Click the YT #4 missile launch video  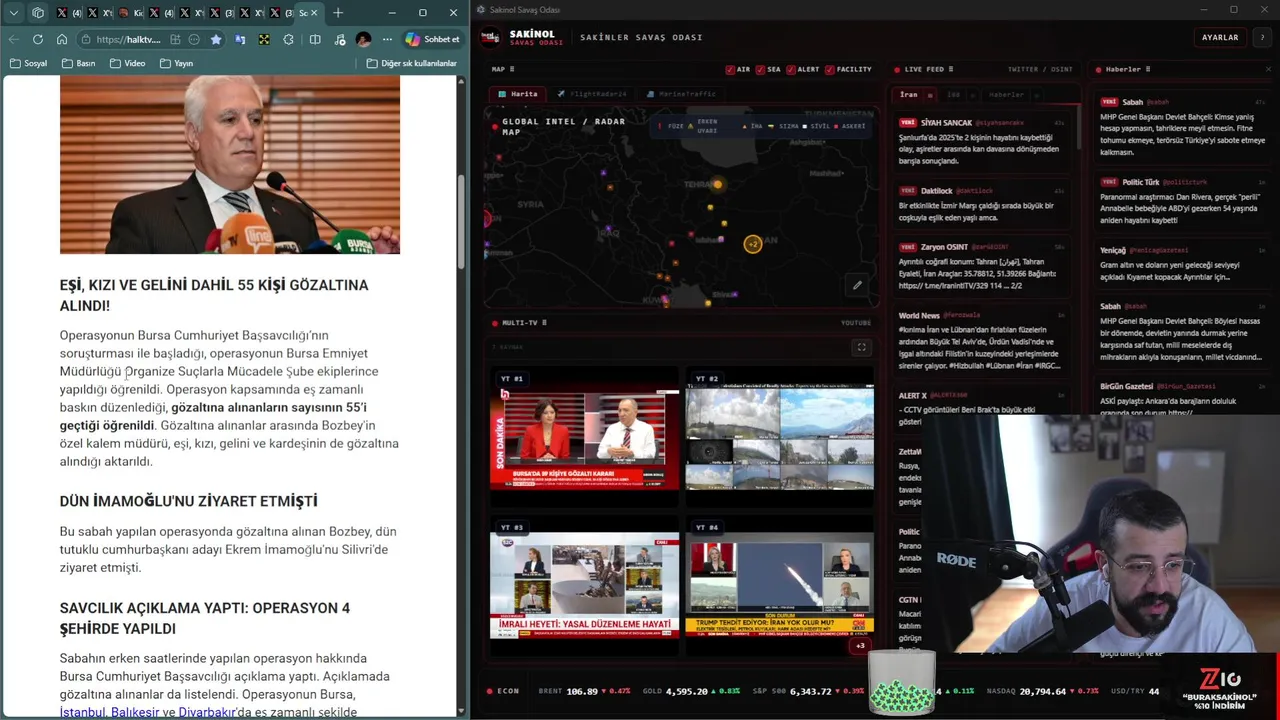(779, 587)
